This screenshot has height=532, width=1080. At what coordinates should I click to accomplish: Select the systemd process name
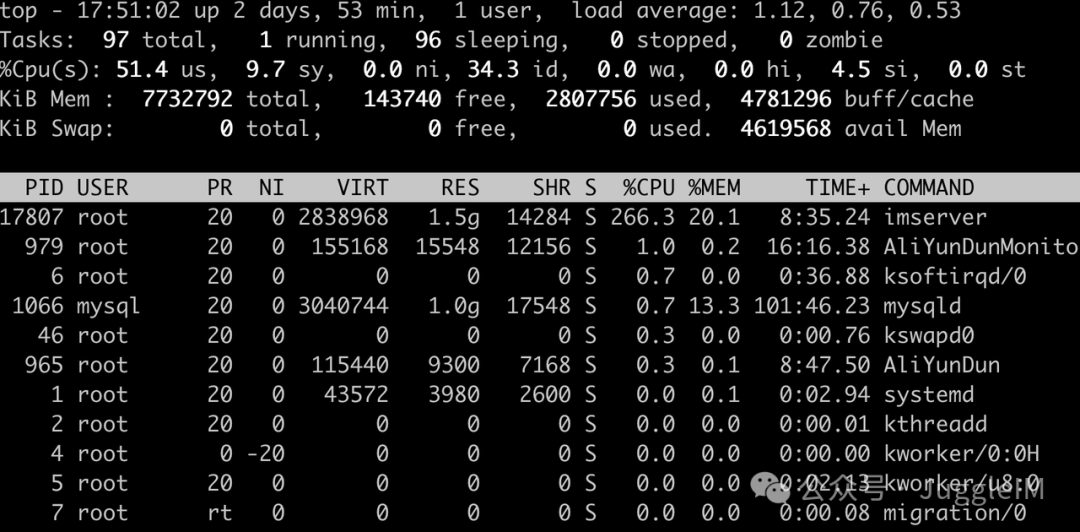928,394
